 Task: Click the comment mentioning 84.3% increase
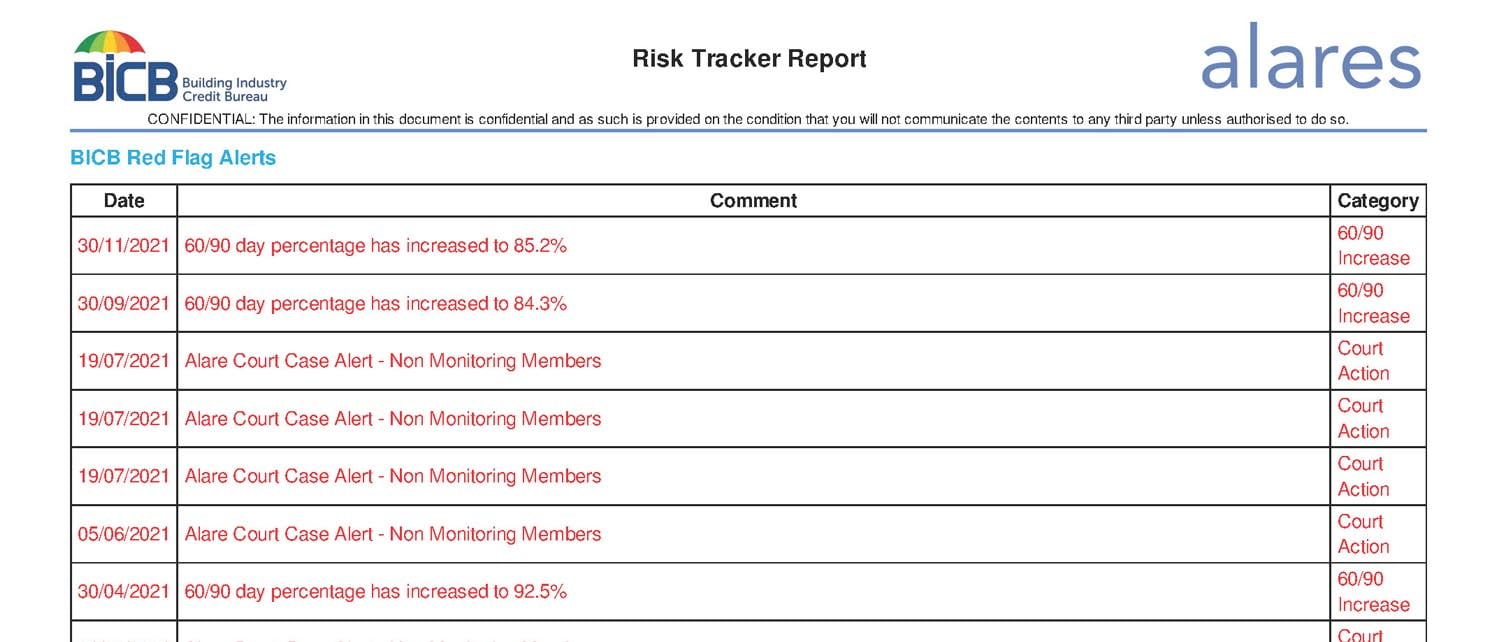point(376,304)
